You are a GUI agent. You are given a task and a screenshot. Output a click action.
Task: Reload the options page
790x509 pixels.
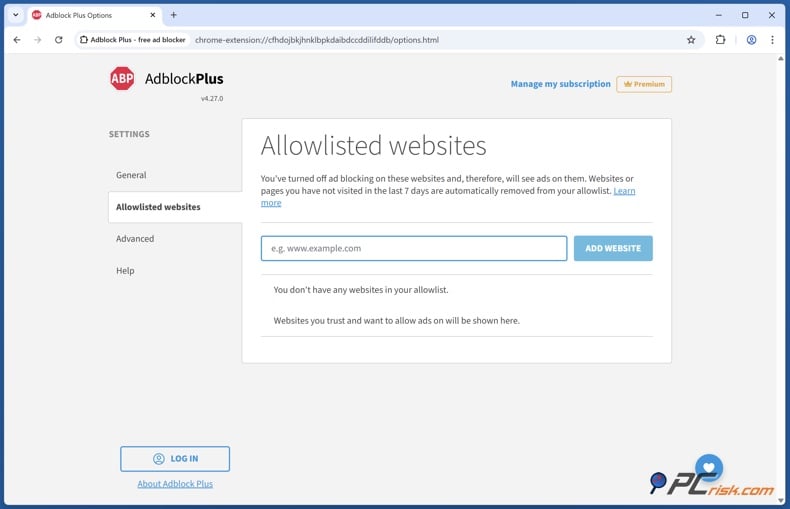point(58,40)
